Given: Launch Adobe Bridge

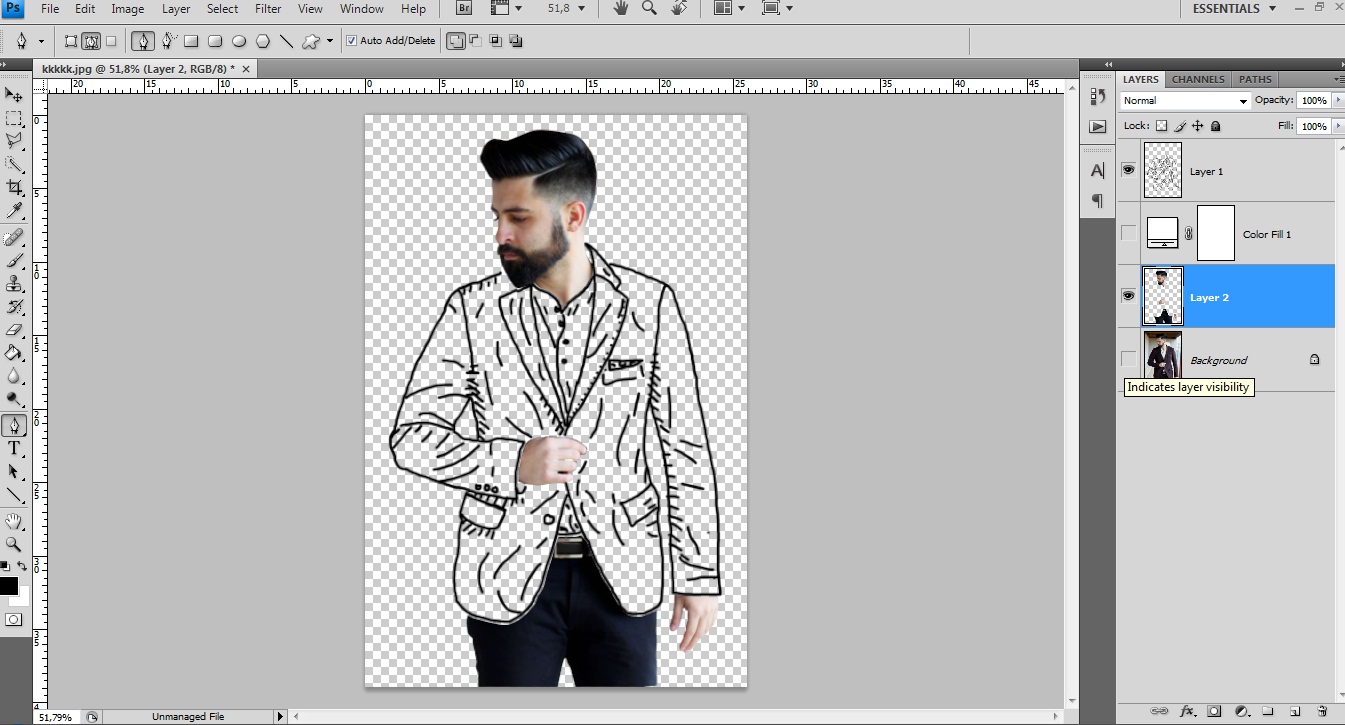Looking at the screenshot, I should tap(464, 9).
